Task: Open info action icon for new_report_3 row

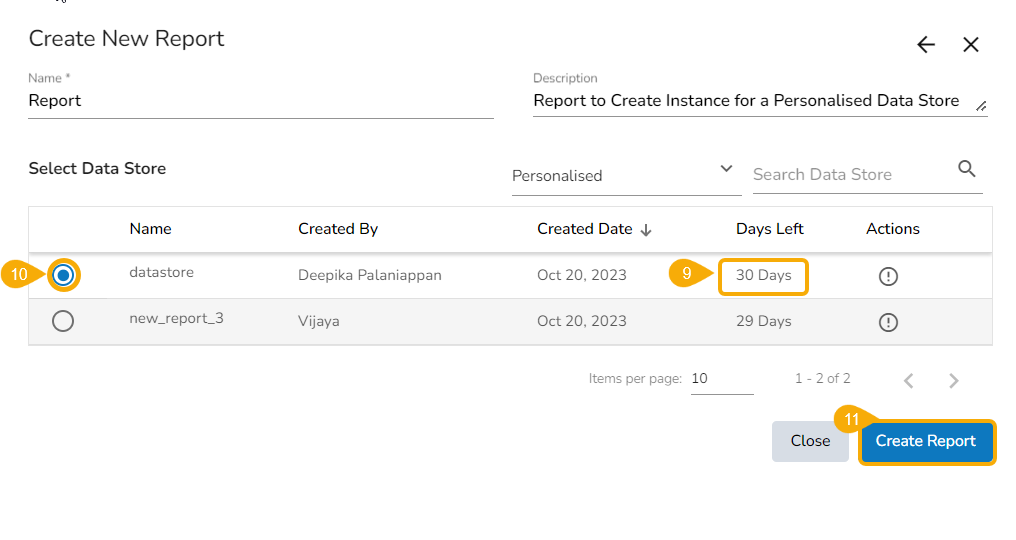Action: pyautogui.click(x=888, y=322)
